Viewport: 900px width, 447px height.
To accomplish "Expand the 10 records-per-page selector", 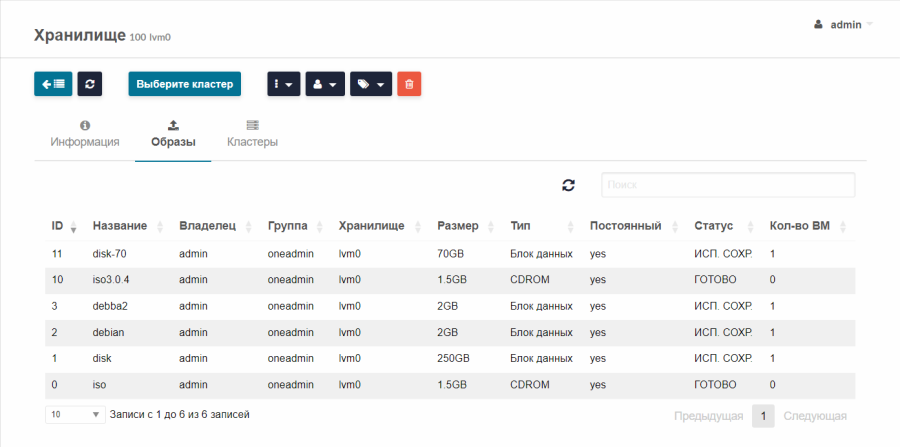I will click(x=75, y=414).
